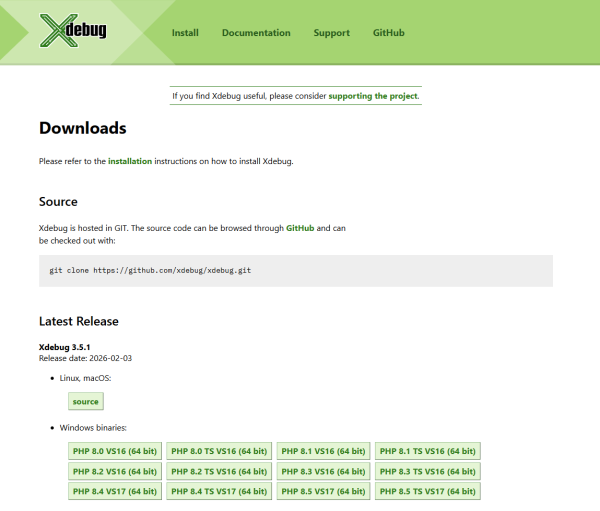Download PHP 8.3 VS16 (64 bit) binary
This screenshot has width=600, height=511.
pos(323,471)
